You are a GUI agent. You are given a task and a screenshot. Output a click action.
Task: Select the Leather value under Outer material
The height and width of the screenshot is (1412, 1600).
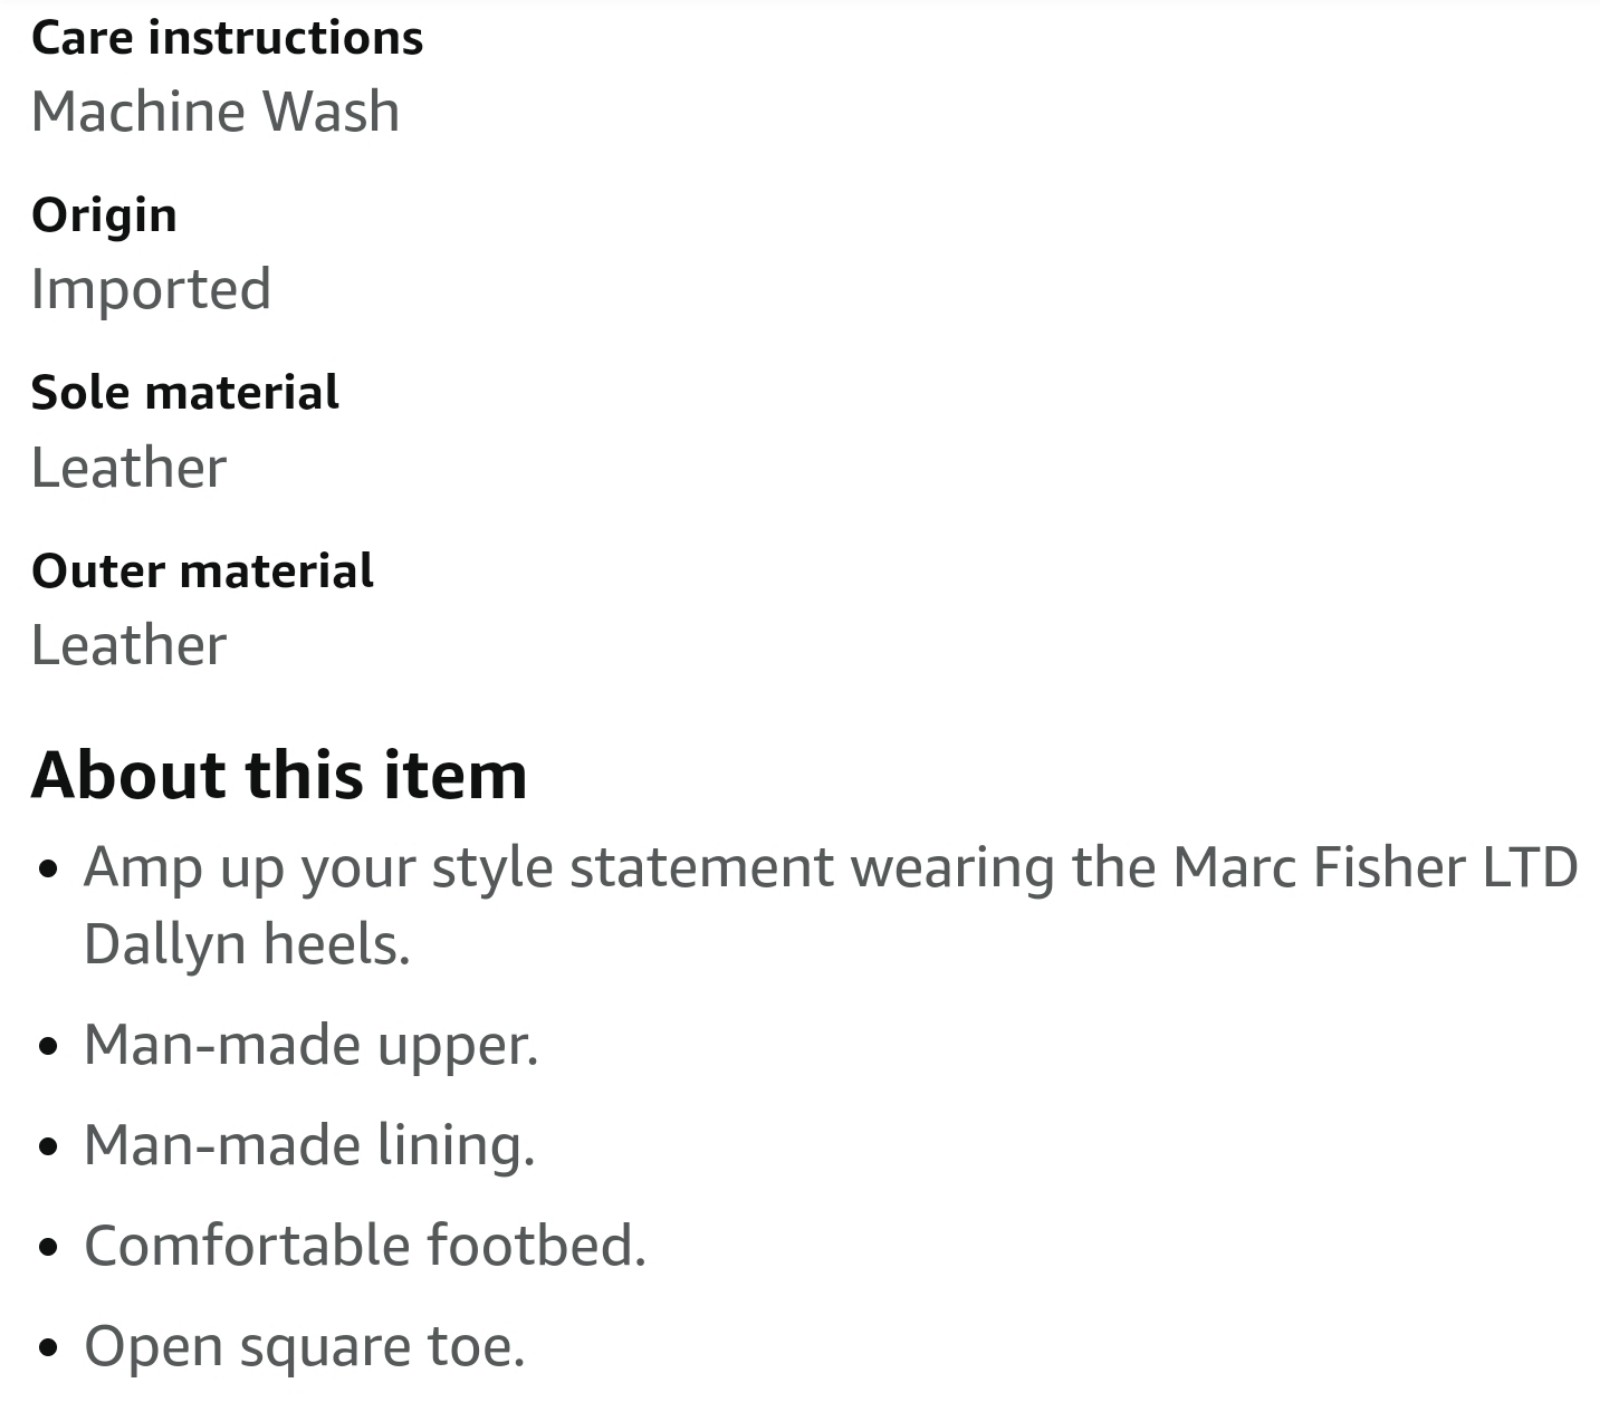129,645
